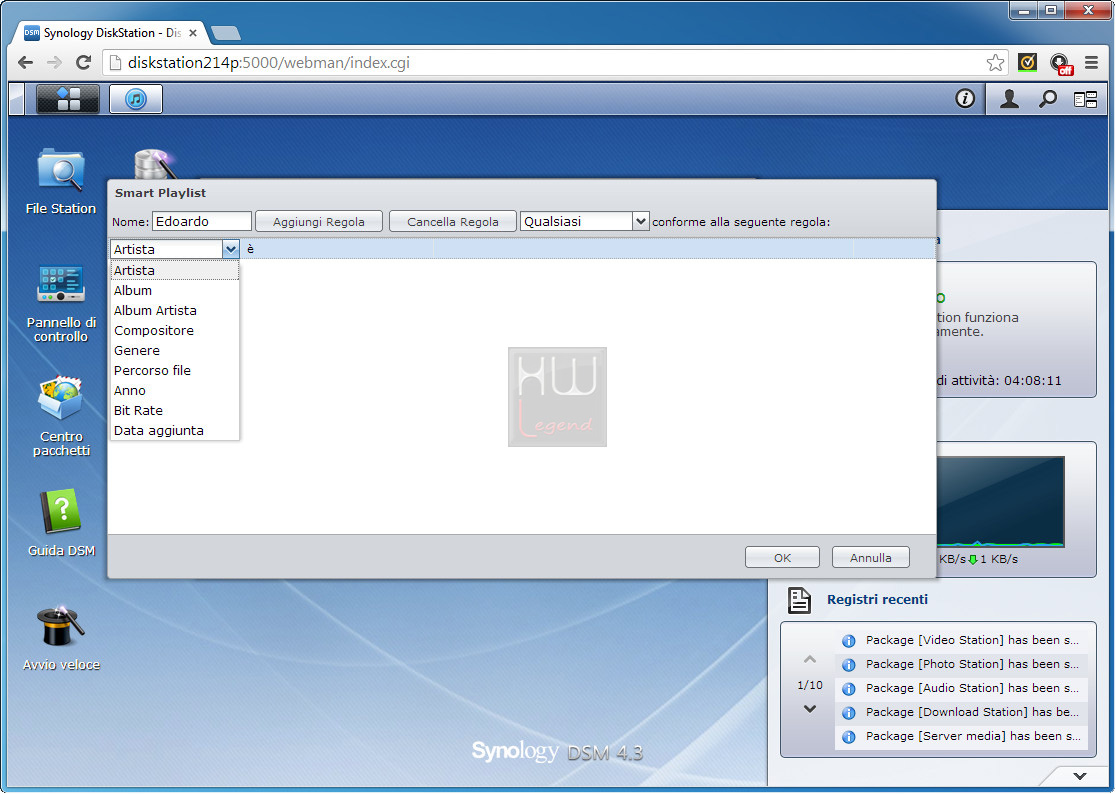
Task: Toggle the widgets panel icon
Action: point(1085,100)
